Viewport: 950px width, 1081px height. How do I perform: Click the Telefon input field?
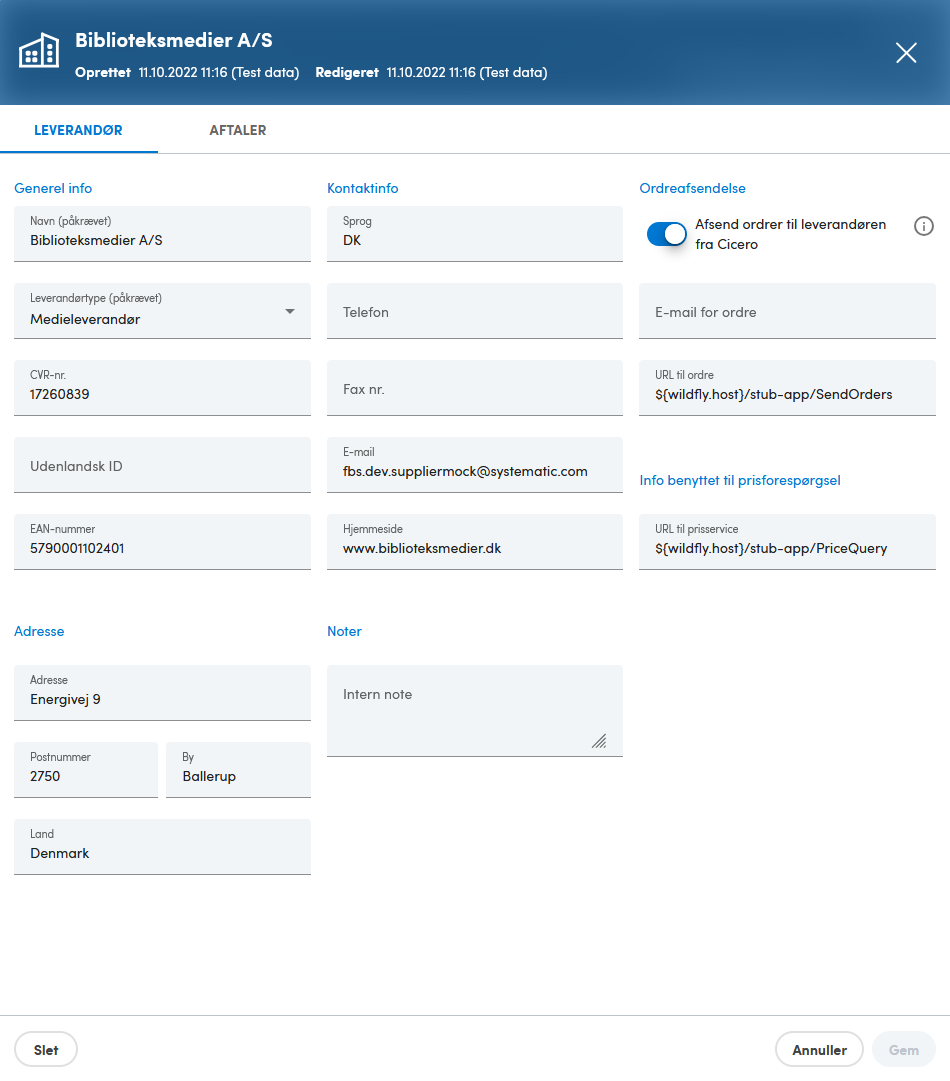[475, 311]
